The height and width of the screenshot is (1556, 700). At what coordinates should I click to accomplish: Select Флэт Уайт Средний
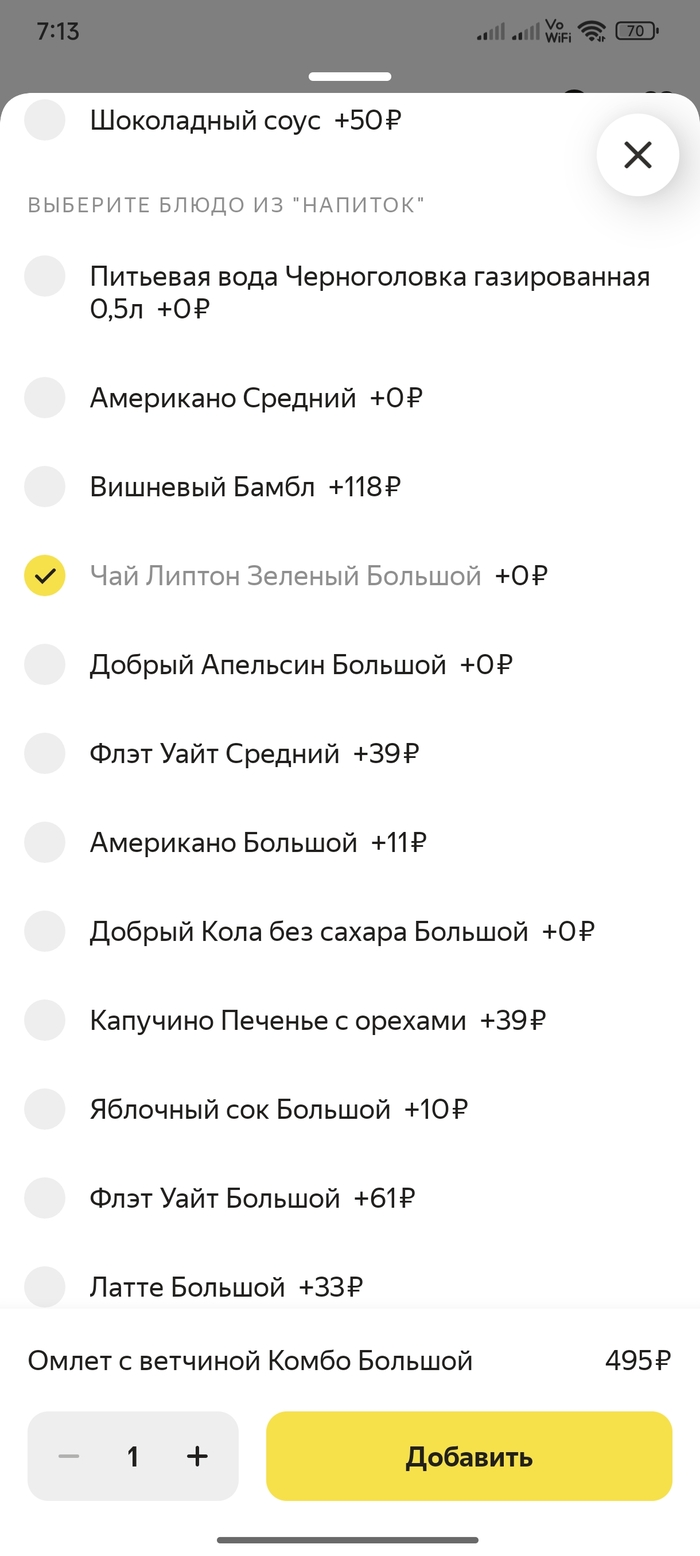[45, 754]
